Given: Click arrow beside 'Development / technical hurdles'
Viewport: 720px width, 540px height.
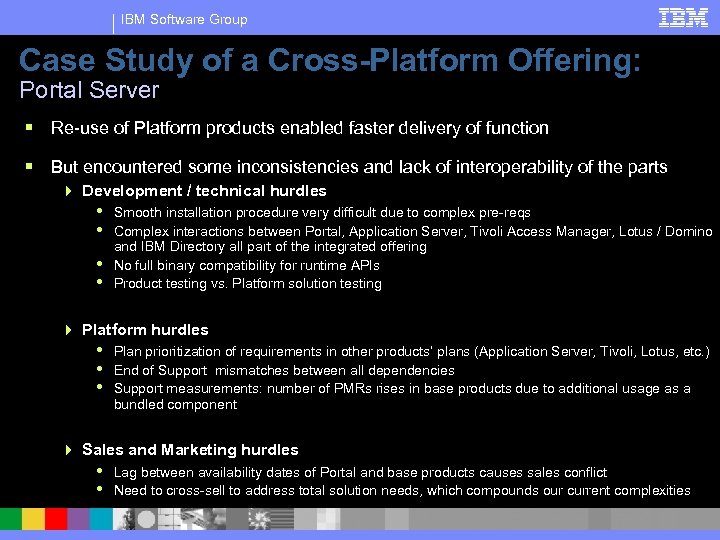Looking at the screenshot, I should [69, 191].
